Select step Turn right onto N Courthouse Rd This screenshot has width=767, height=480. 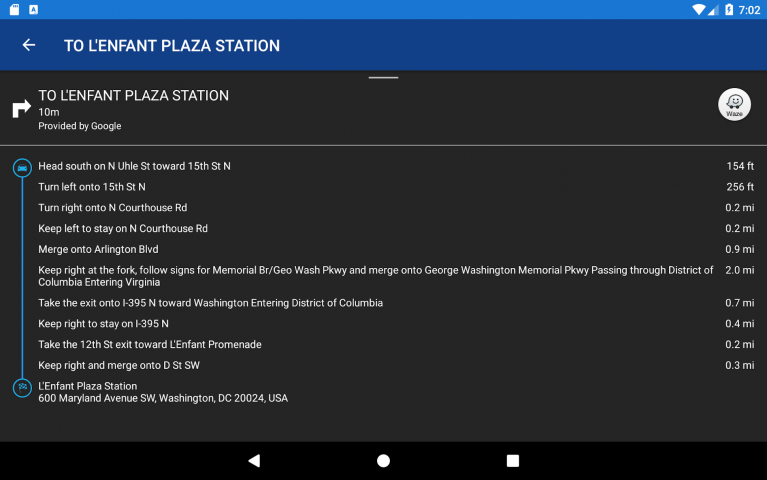pos(112,208)
